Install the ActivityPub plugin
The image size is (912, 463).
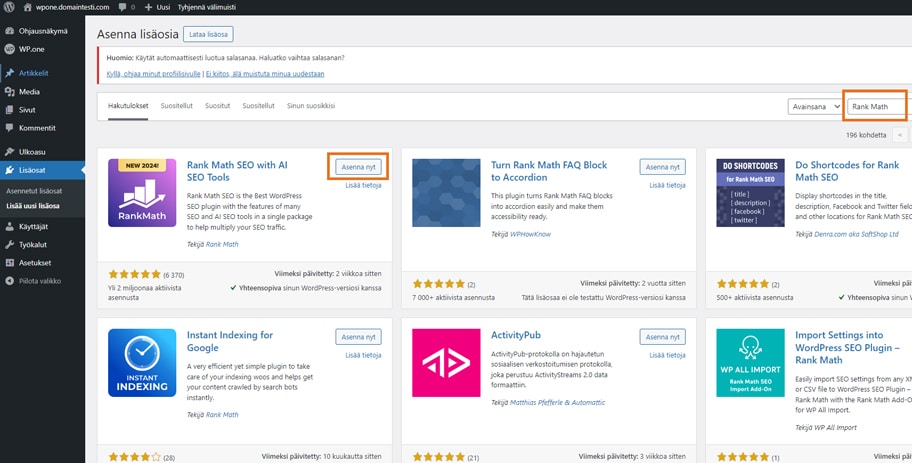pyautogui.click(x=662, y=337)
